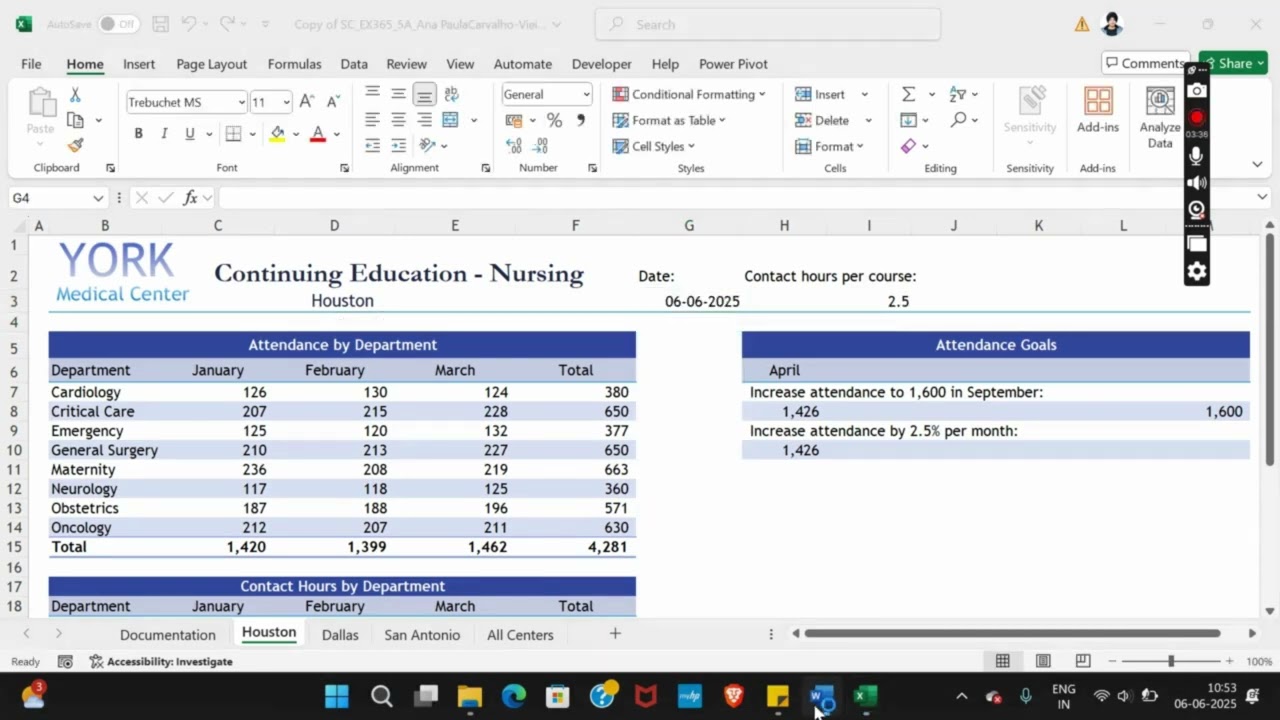
Task: Click the Decrease Indent icon
Action: point(372,146)
